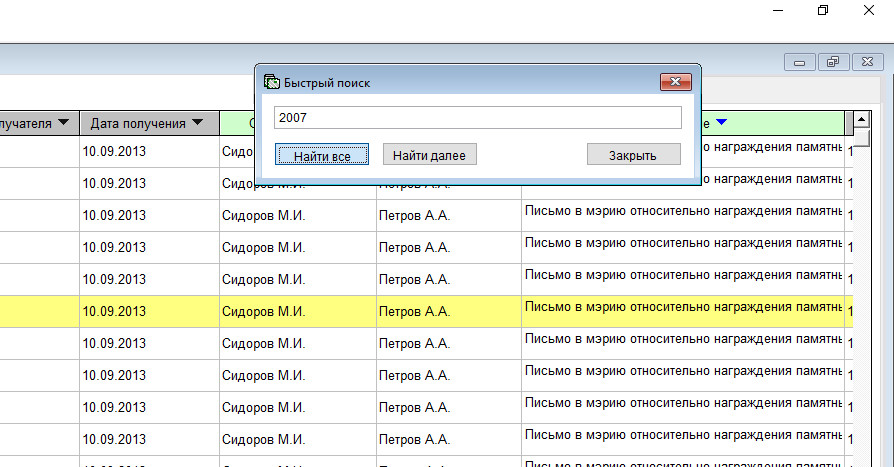Open the blue filter arrow in green header

point(721,122)
